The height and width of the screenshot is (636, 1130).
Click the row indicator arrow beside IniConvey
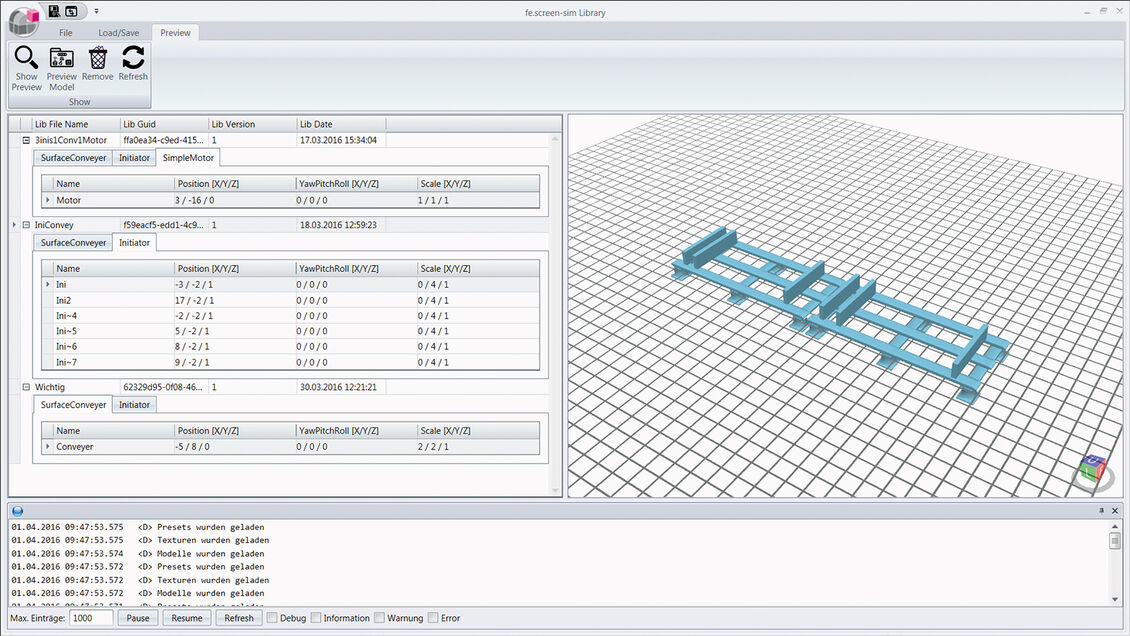coord(14,225)
